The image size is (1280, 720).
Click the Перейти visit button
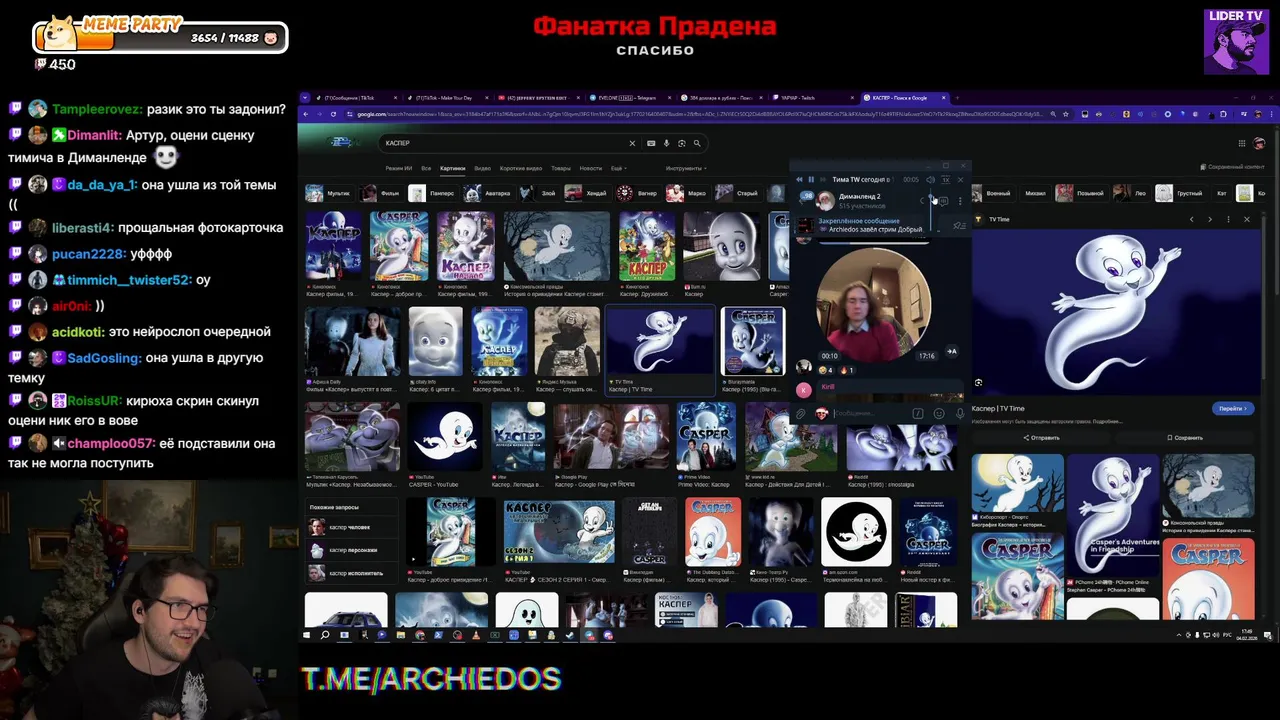pos(1232,408)
